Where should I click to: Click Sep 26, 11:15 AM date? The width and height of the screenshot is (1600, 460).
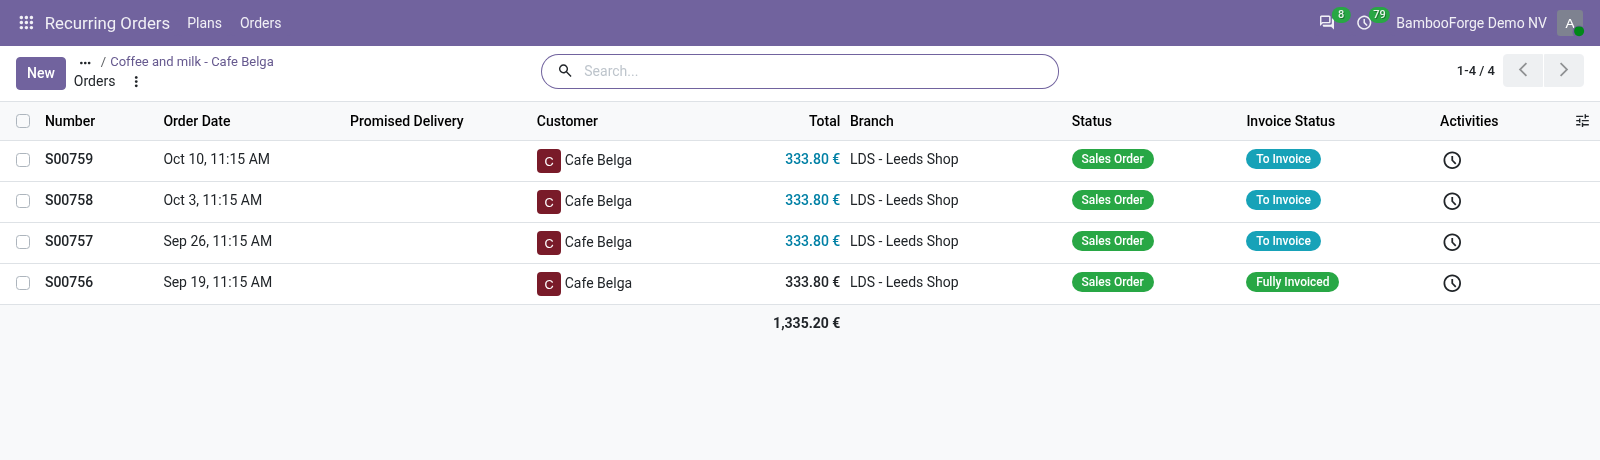coord(218,241)
